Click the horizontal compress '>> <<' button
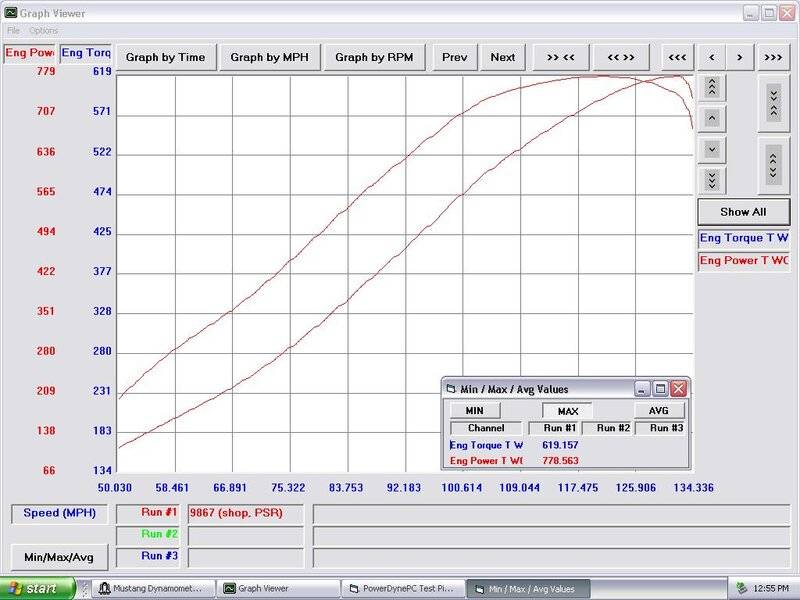Image resolution: width=800 pixels, height=600 pixels. [x=560, y=57]
